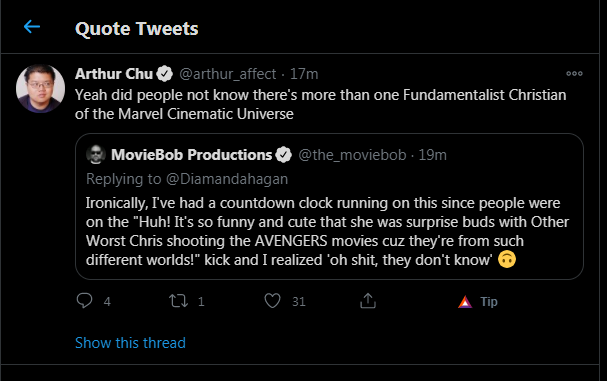Image resolution: width=607 pixels, height=381 pixels.
Task: Click the Tip label
Action: (489, 302)
